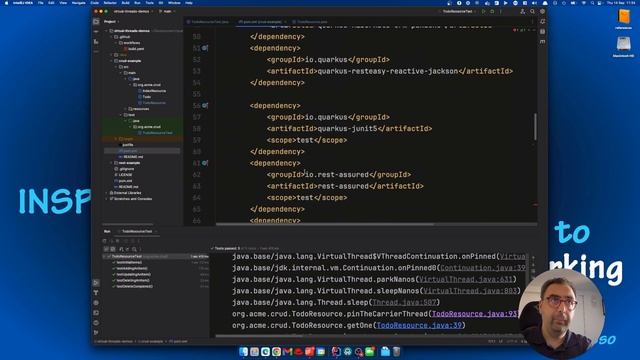
Task: Open the Terminal tool window icon
Action: pyautogui.click(x=96, y=313)
